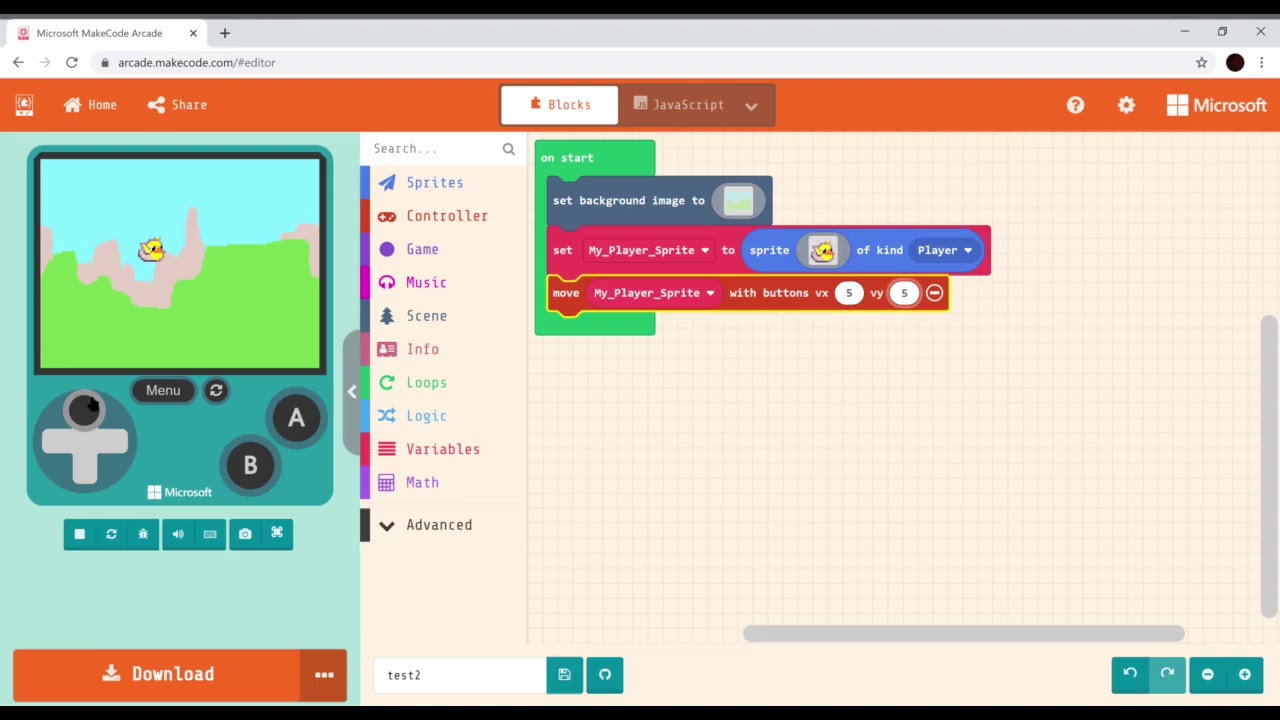Go back in the browser
The image size is (1280, 720).
(x=18, y=62)
